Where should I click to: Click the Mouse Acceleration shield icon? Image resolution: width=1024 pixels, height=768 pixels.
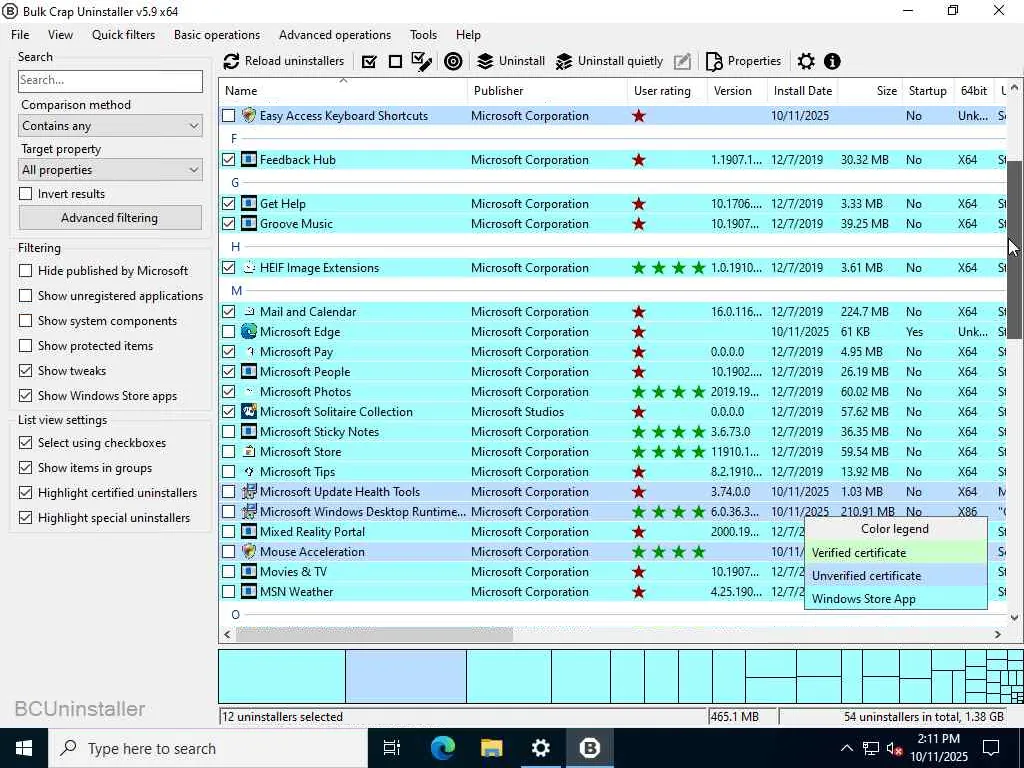249,552
